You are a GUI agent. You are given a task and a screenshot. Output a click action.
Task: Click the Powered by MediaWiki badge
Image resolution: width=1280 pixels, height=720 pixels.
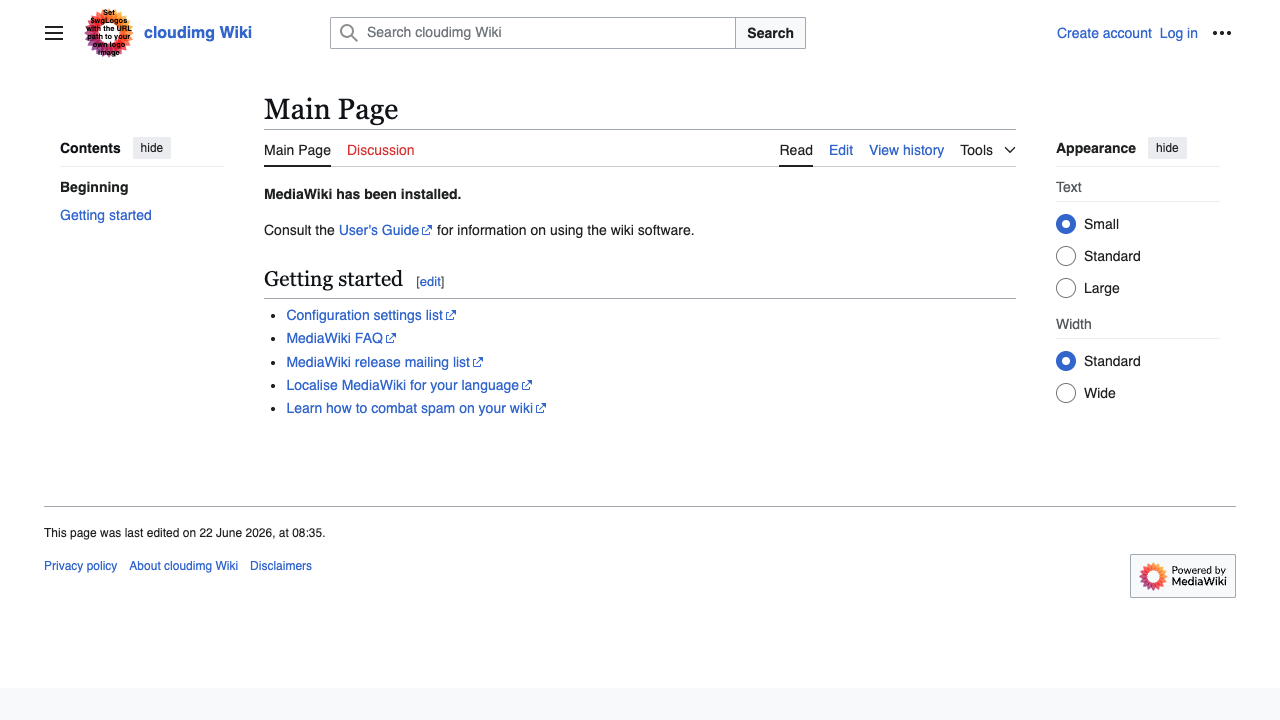(x=1183, y=576)
